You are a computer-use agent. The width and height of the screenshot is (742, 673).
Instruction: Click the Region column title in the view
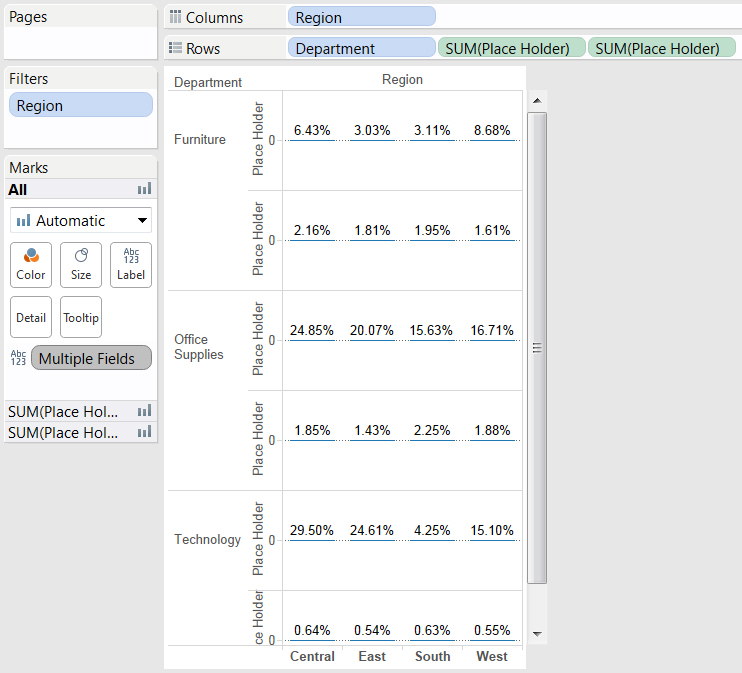(402, 80)
